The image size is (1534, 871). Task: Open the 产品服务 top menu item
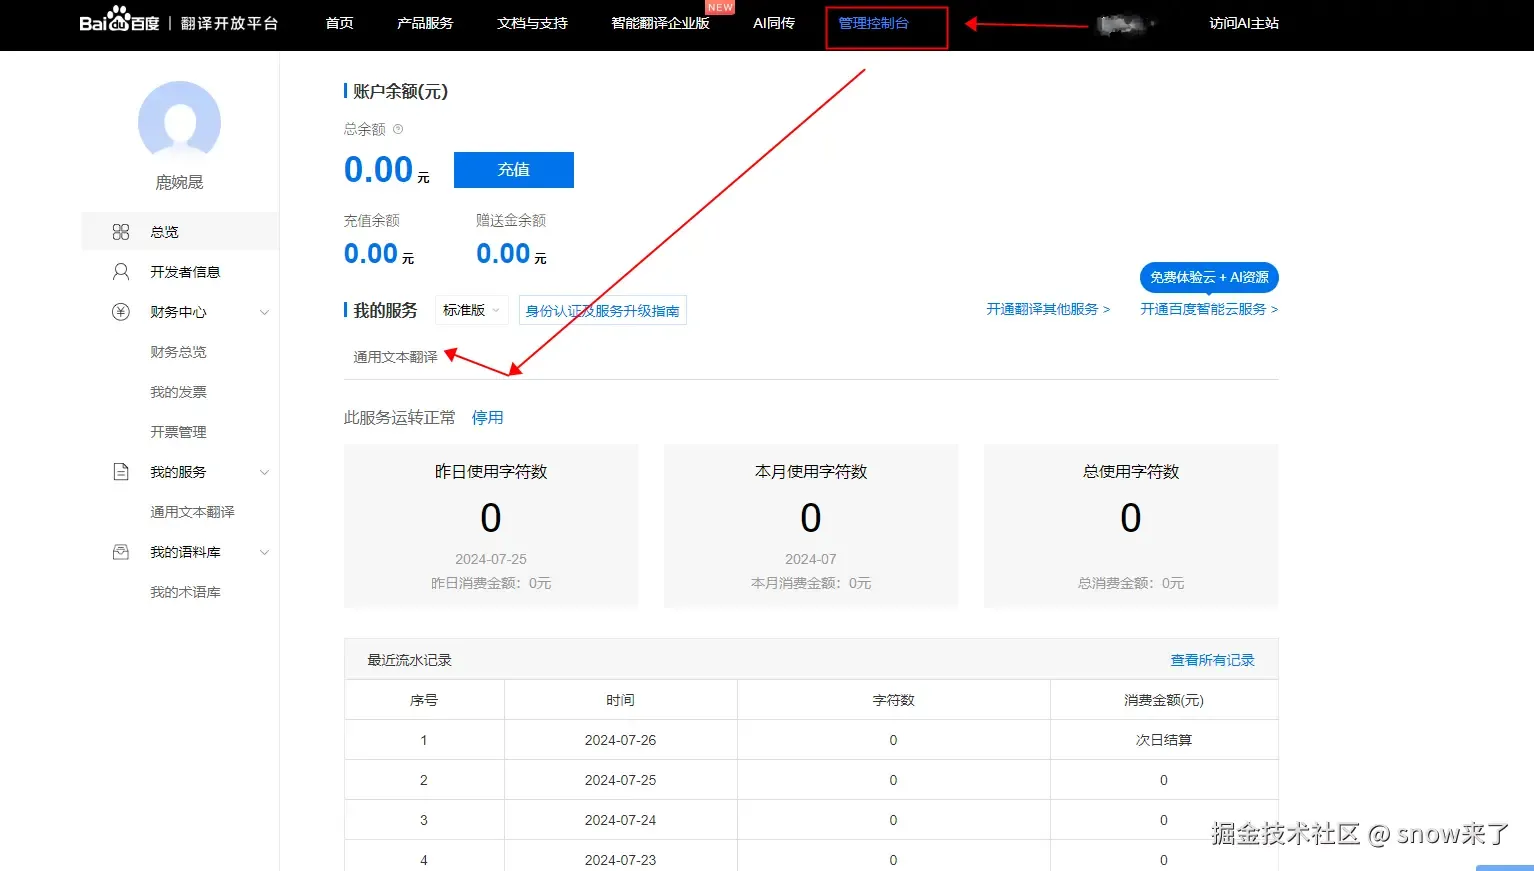pyautogui.click(x=425, y=23)
